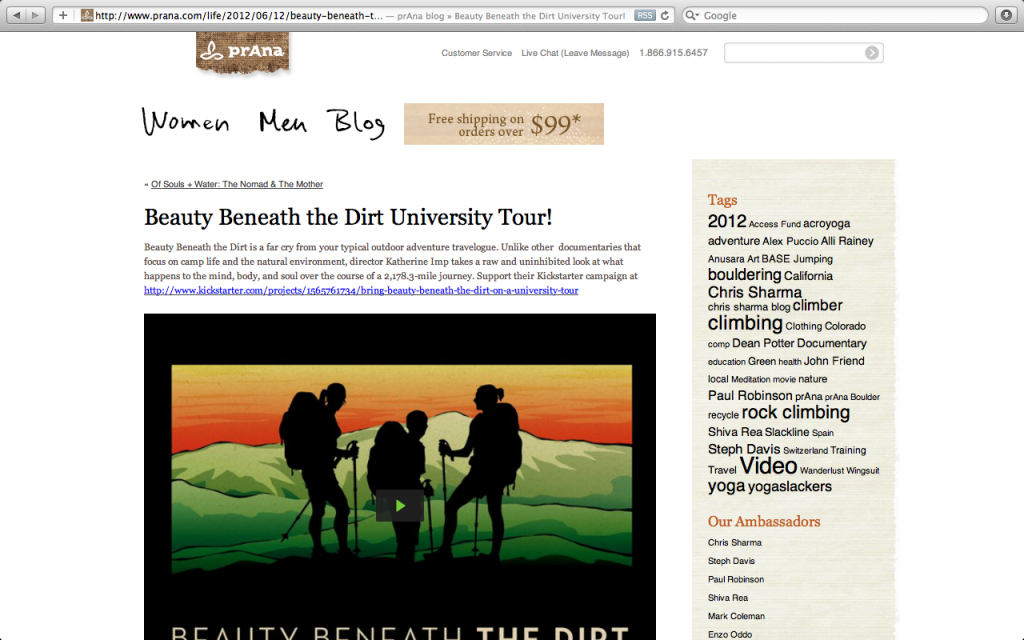Open the Women menu
Image resolution: width=1024 pixels, height=640 pixels.
coord(185,122)
